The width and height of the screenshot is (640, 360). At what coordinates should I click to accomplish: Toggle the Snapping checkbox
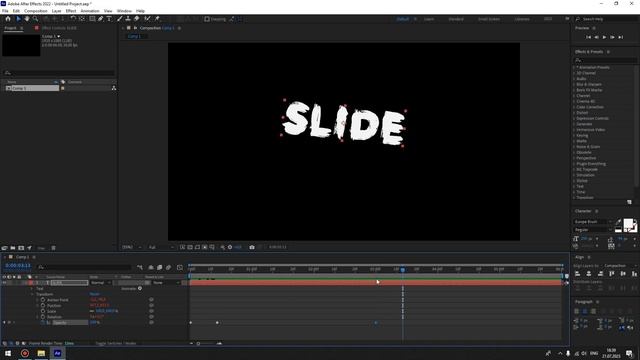pyautogui.click(x=207, y=19)
